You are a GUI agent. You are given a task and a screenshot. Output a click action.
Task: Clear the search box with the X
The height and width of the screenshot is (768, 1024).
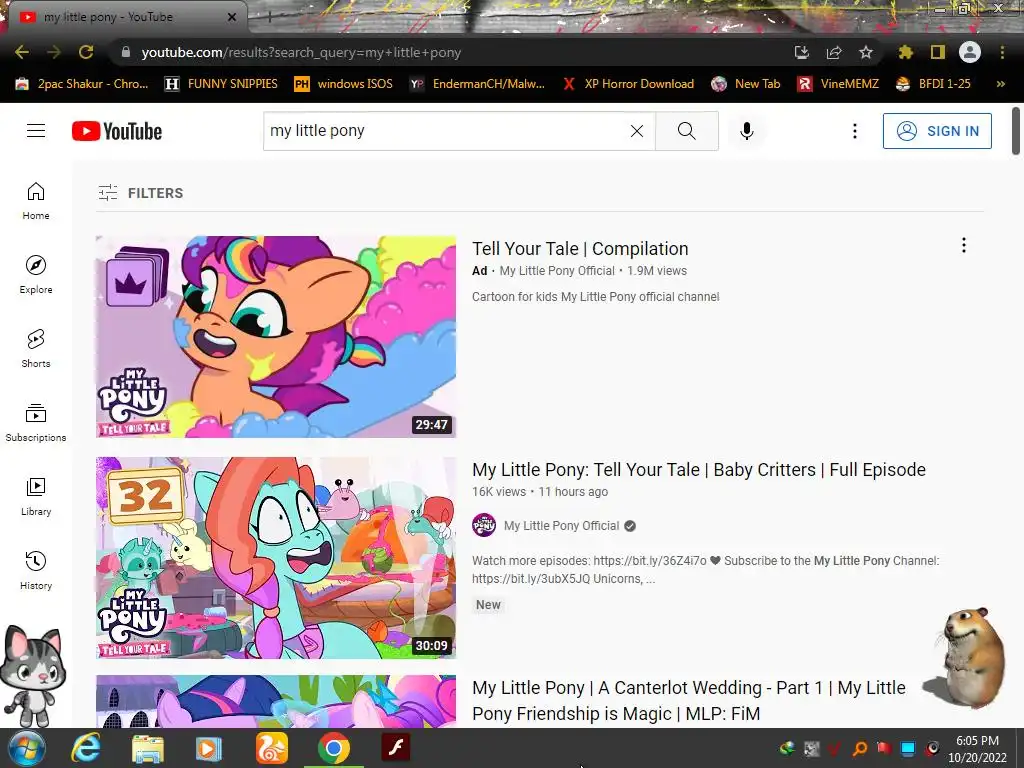637,131
